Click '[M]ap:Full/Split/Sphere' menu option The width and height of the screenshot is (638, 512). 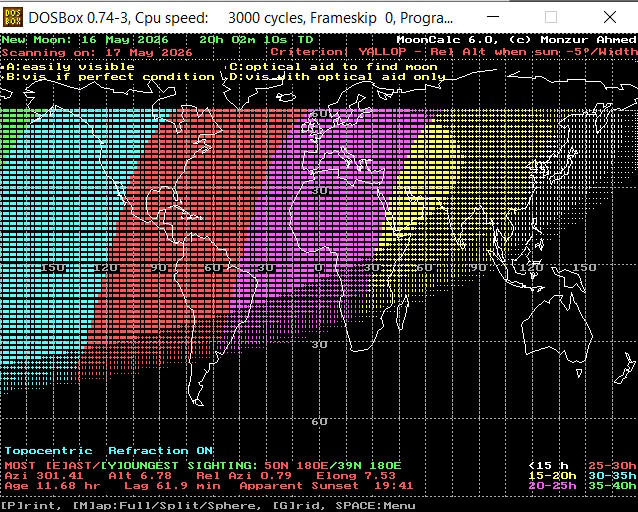[x=167, y=506]
